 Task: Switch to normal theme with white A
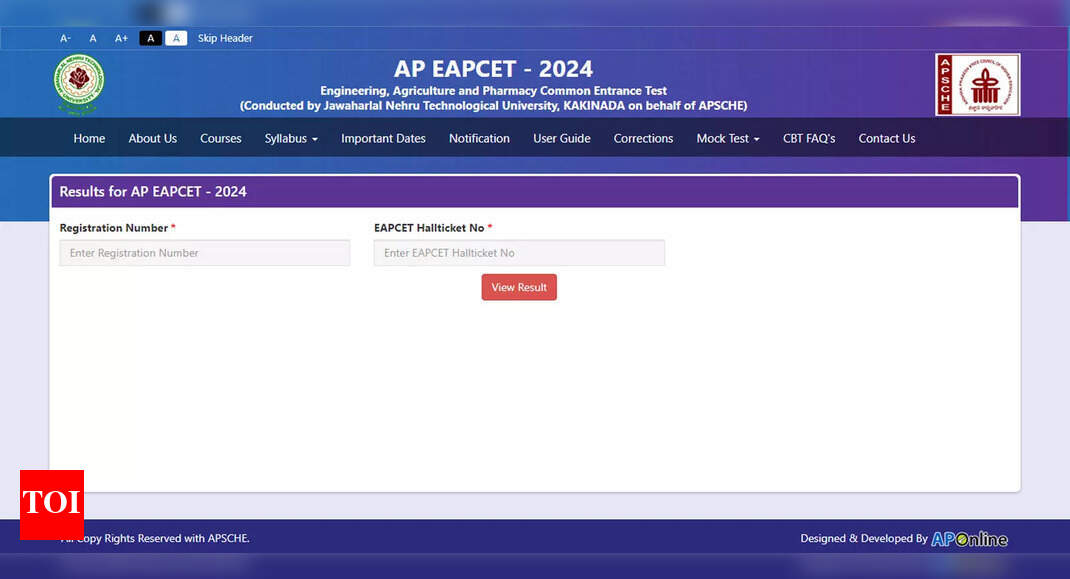[x=176, y=38]
